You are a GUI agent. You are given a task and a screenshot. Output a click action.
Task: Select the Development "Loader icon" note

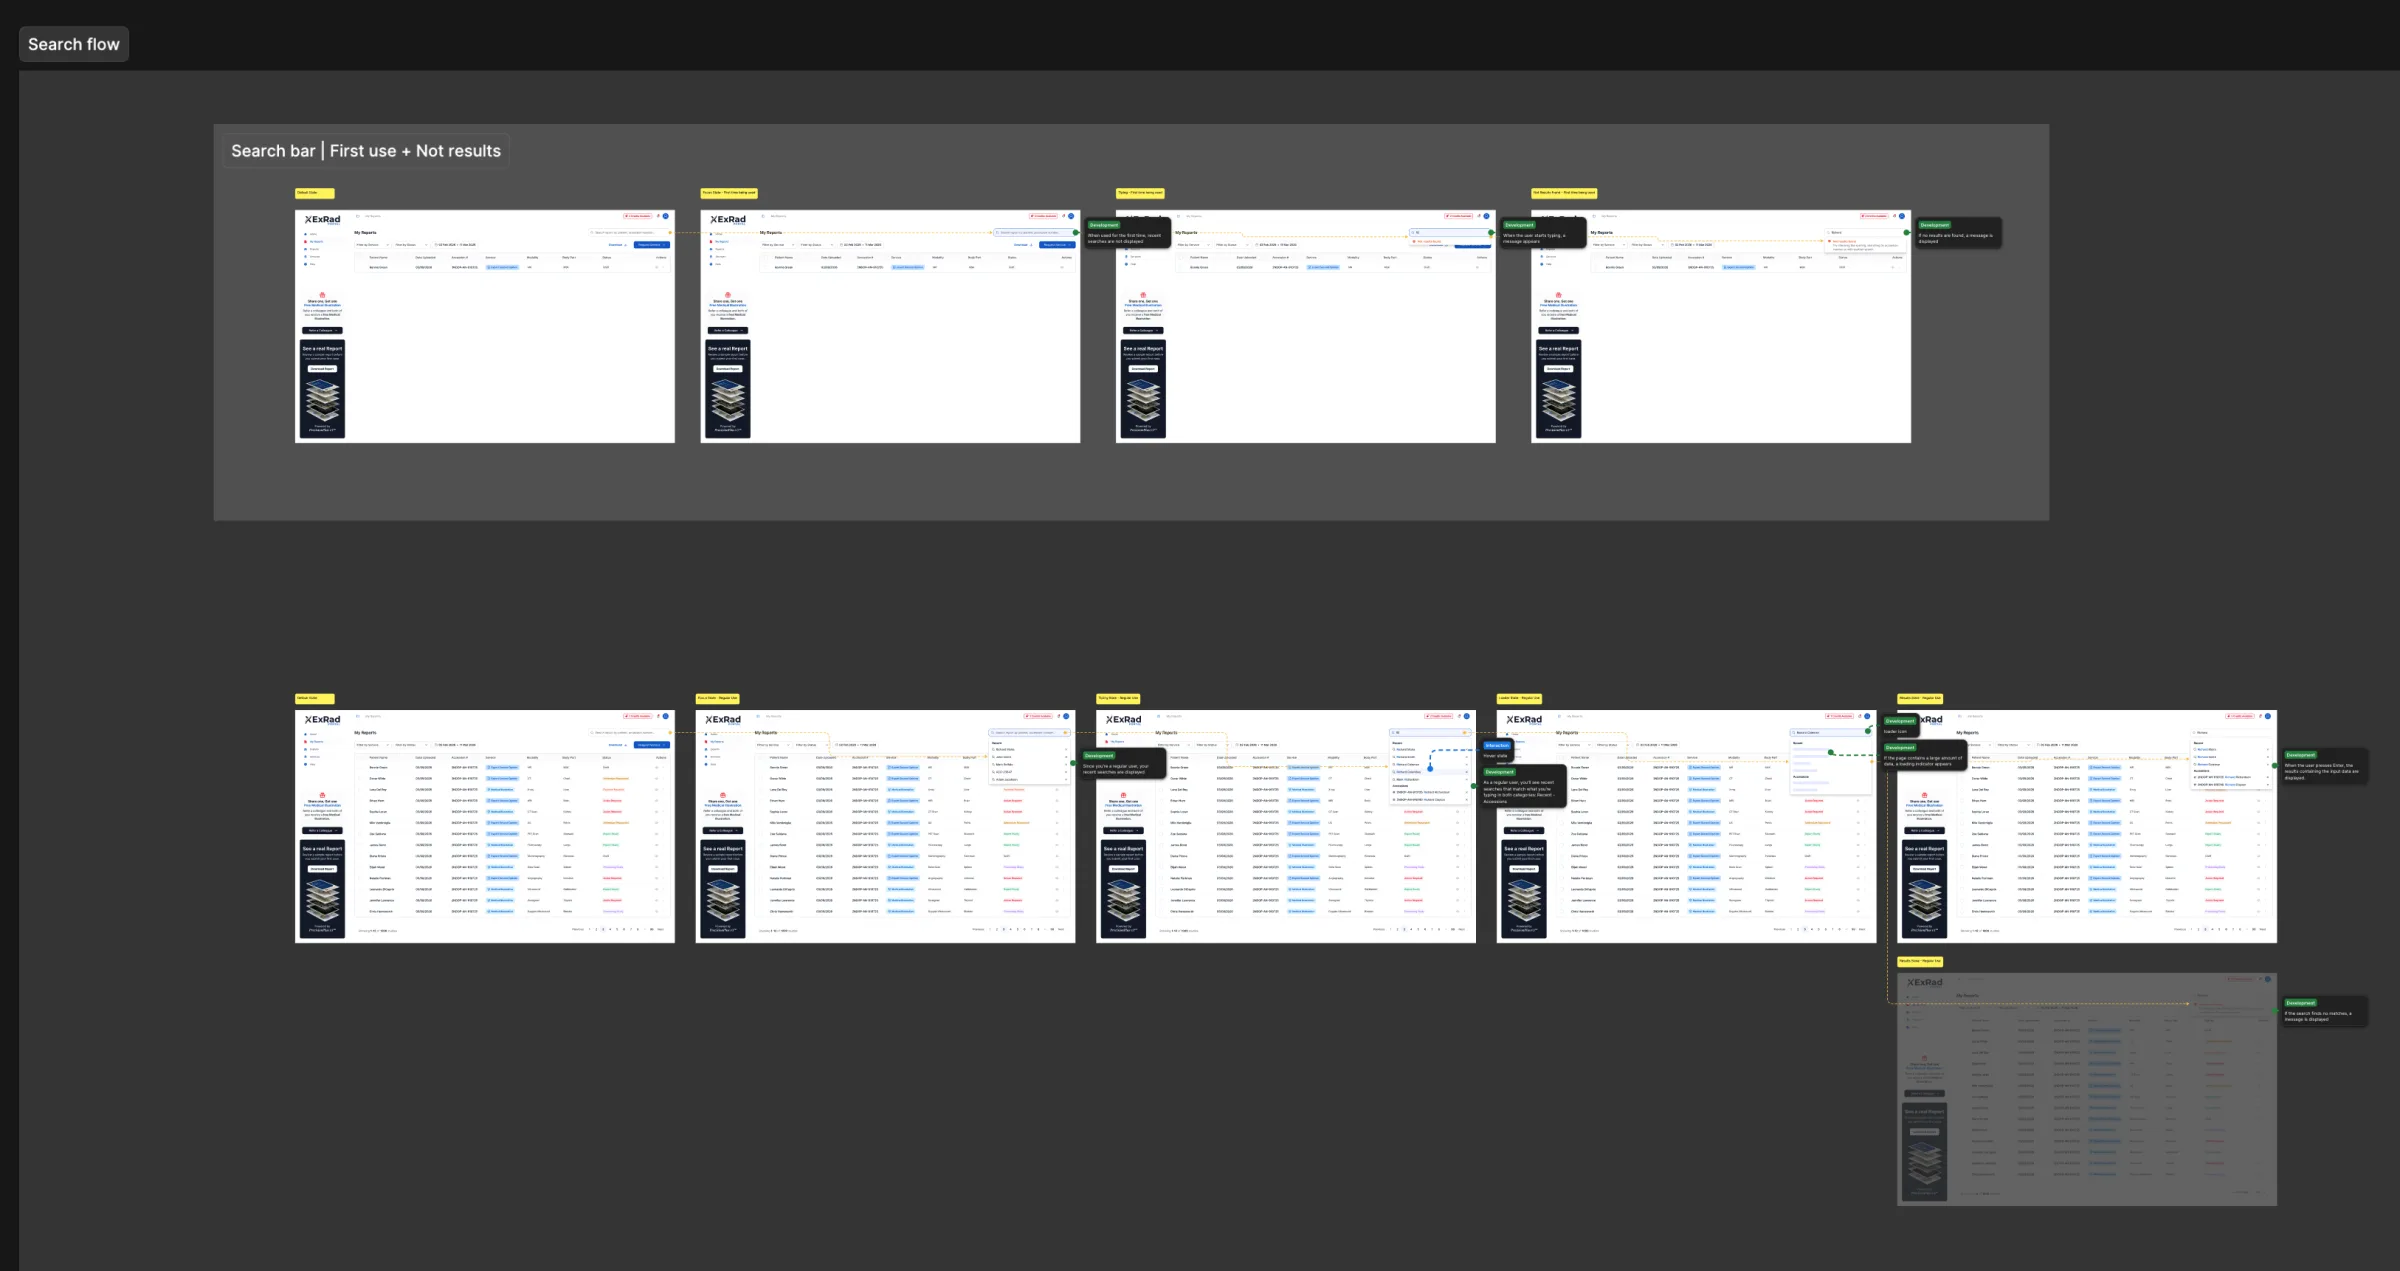pos(1900,726)
